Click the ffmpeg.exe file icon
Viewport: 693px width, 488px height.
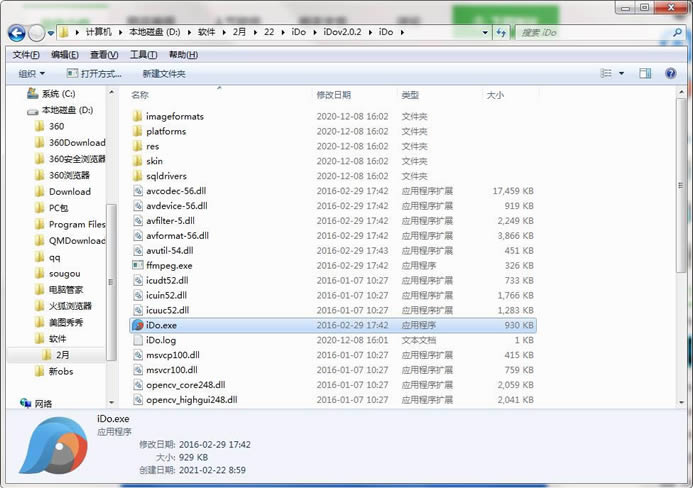click(138, 265)
